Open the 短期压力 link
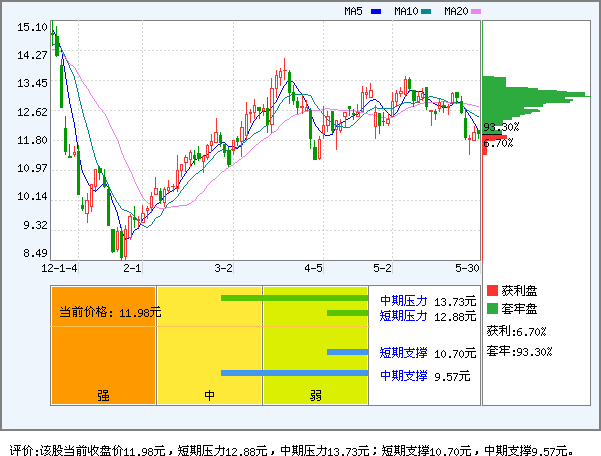Image resolution: width=601 pixels, height=456 pixels. coord(403,316)
